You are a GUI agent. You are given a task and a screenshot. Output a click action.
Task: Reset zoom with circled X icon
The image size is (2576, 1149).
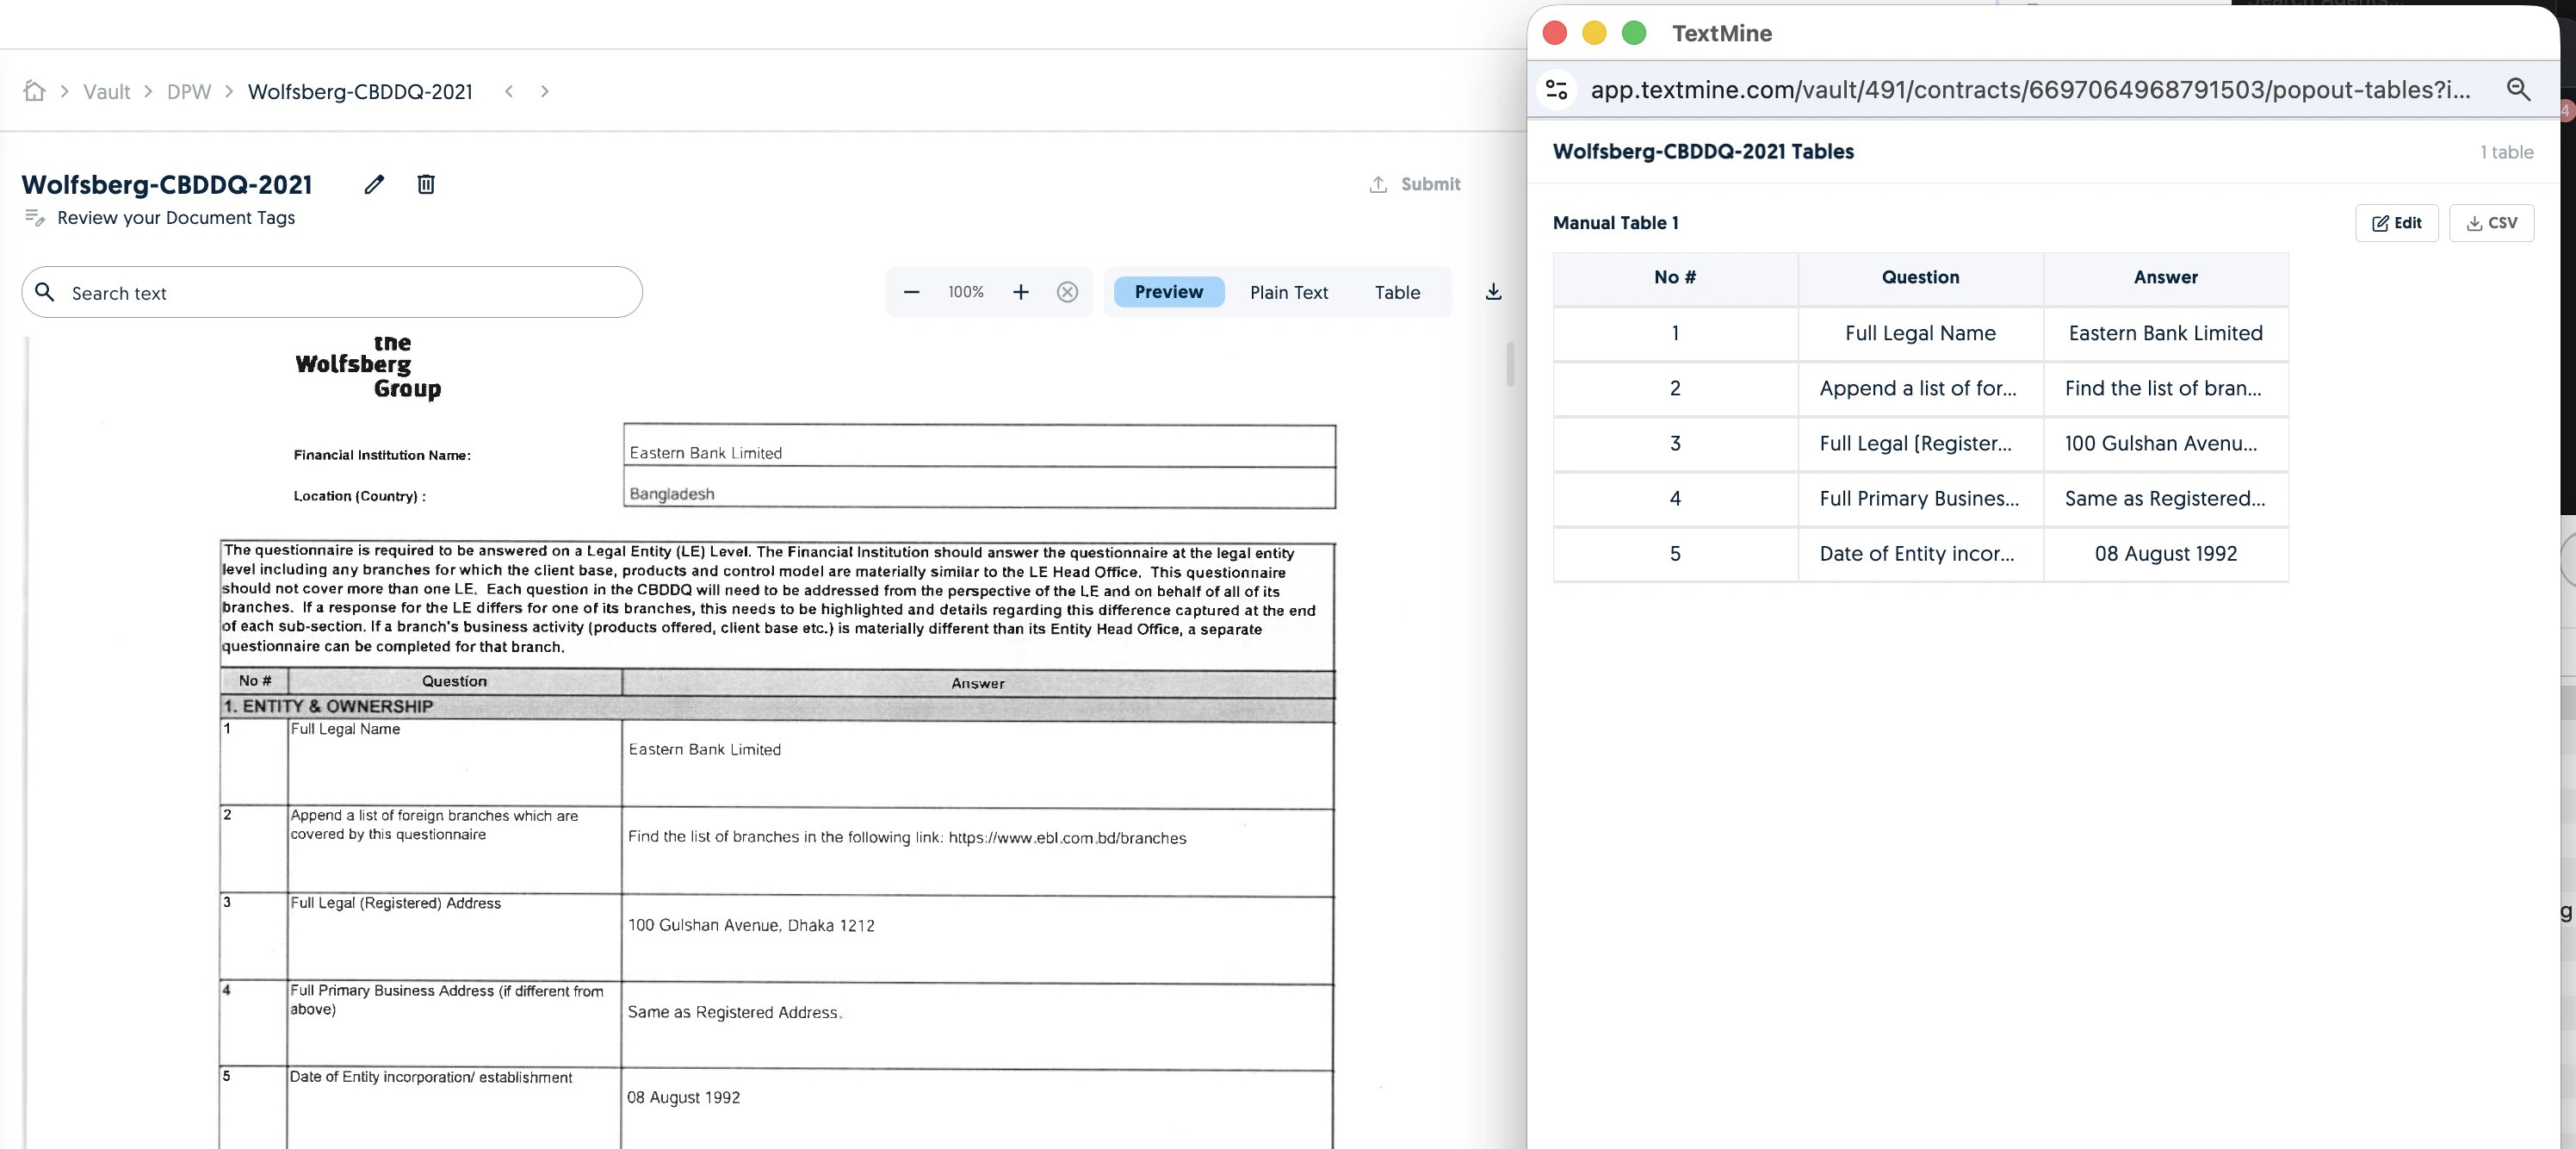[x=1067, y=292]
